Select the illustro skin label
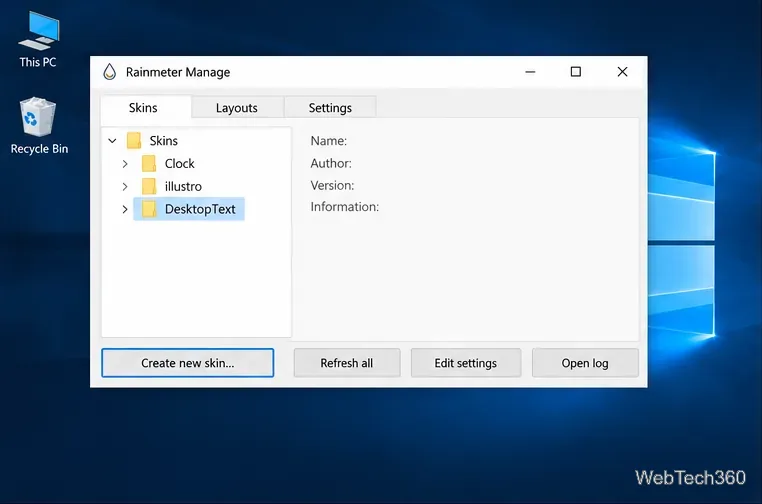Image resolution: width=762 pixels, height=504 pixels. 183,186
